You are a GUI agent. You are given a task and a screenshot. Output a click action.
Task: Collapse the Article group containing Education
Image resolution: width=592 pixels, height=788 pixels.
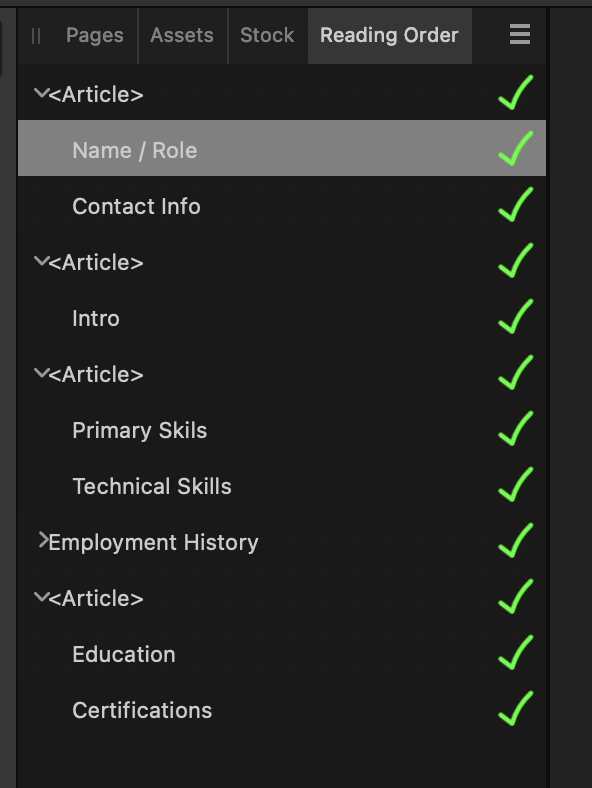click(41, 597)
